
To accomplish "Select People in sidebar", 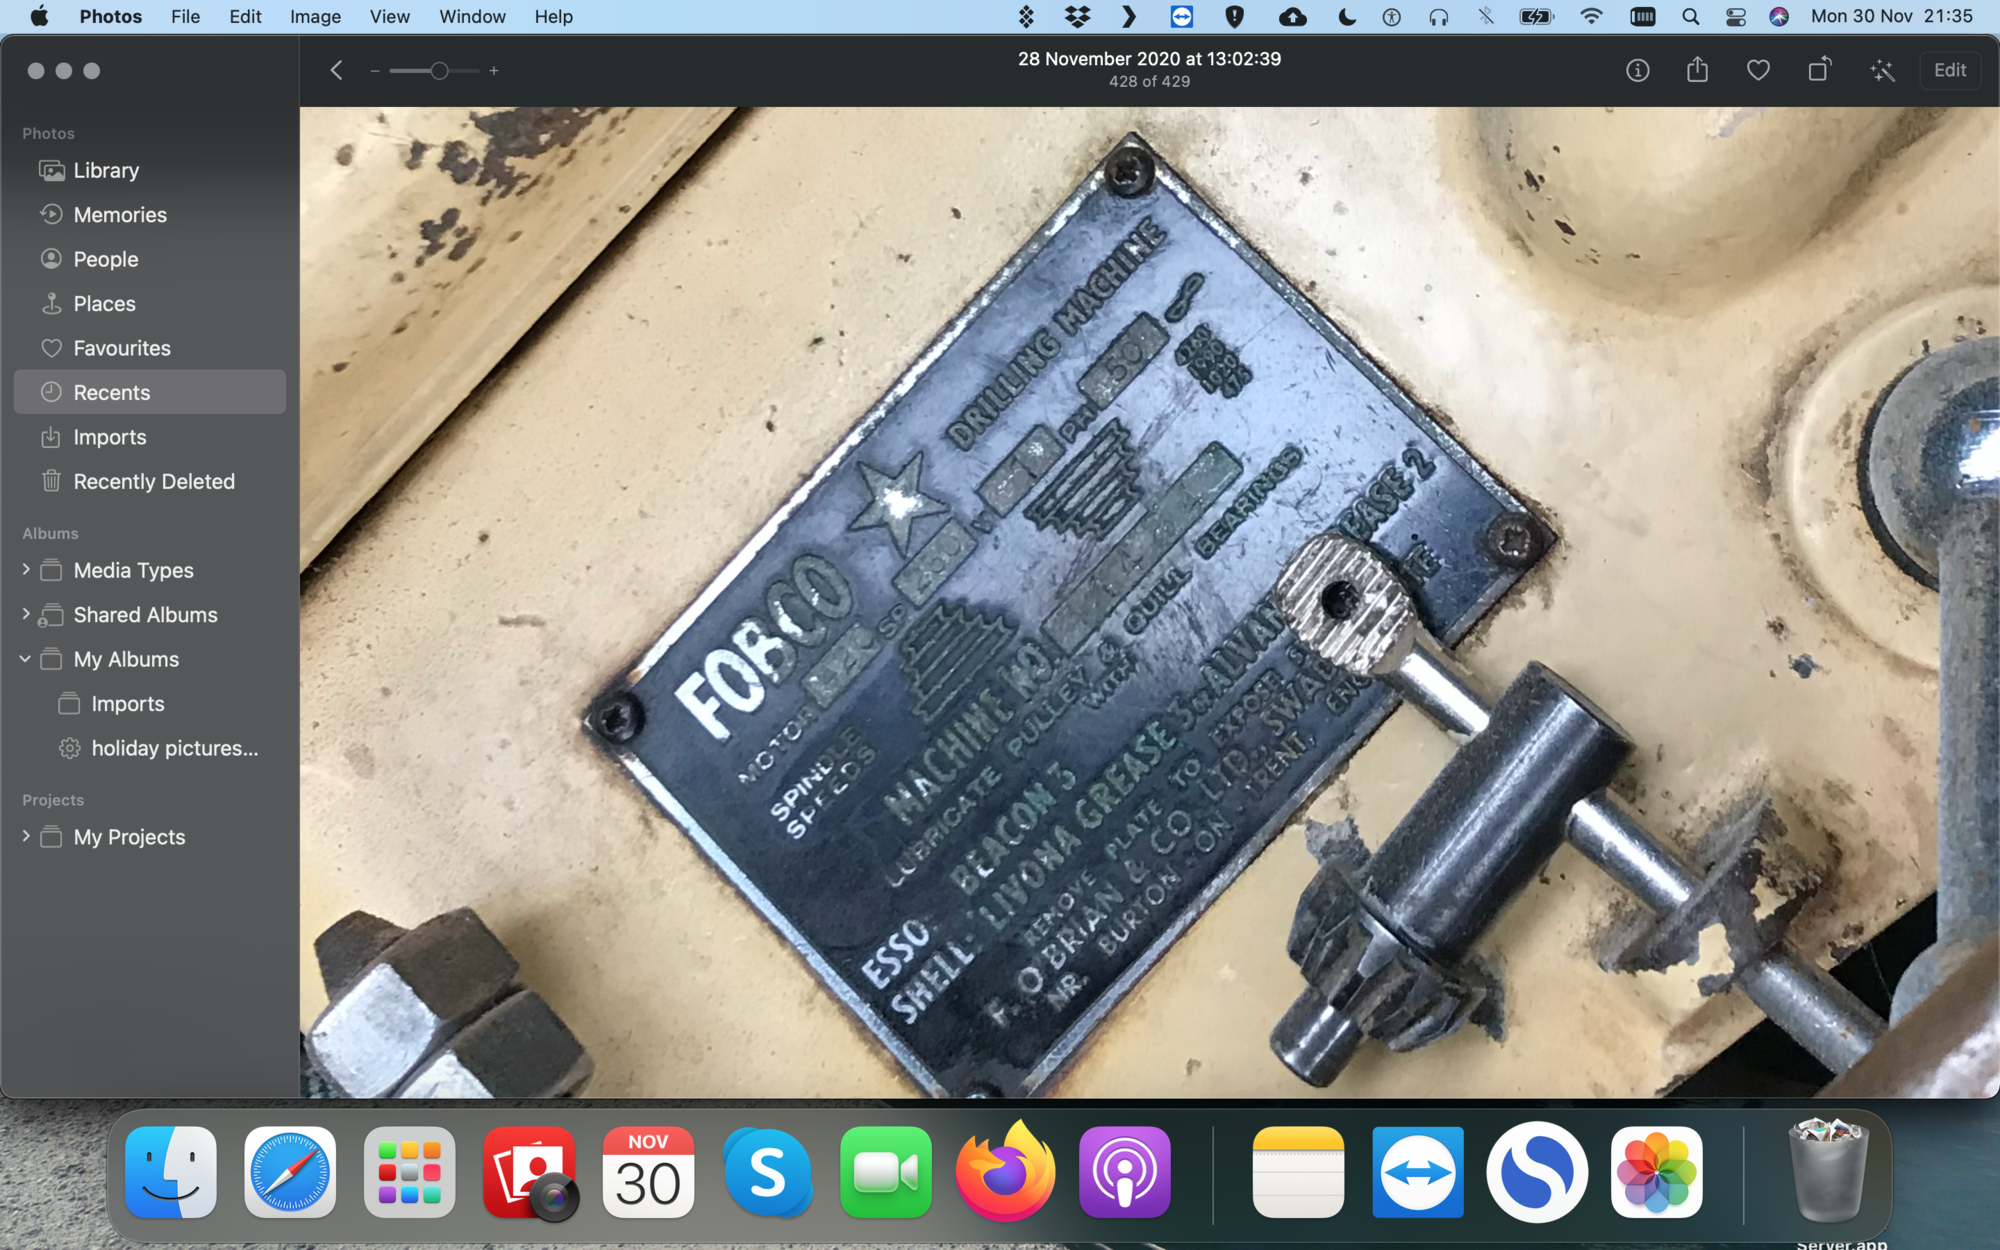I will (150, 259).
